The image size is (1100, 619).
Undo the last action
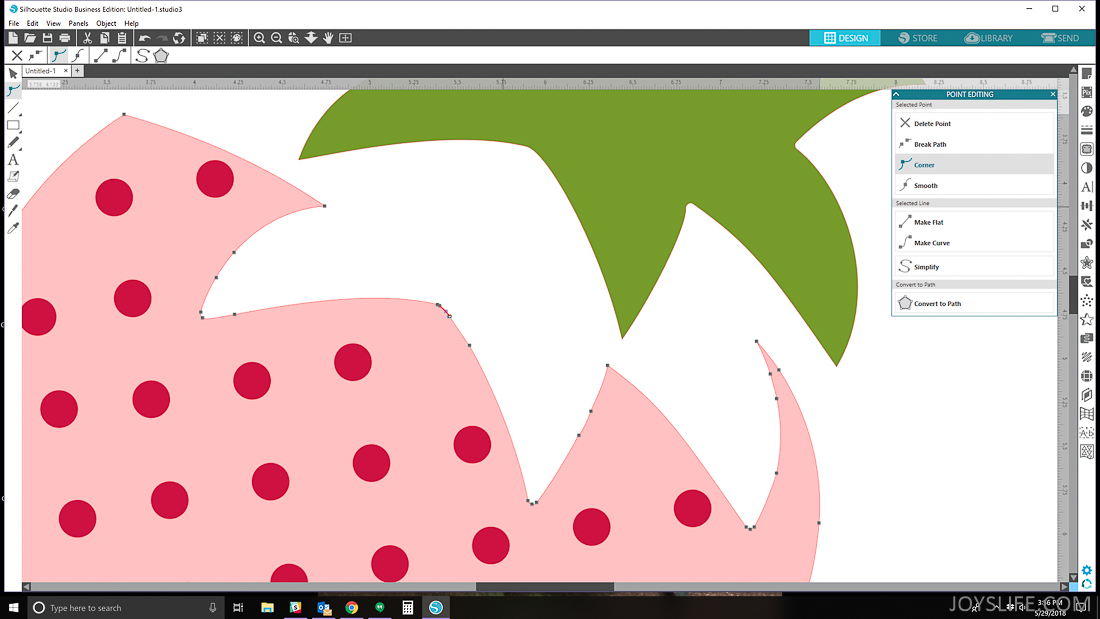coord(145,38)
